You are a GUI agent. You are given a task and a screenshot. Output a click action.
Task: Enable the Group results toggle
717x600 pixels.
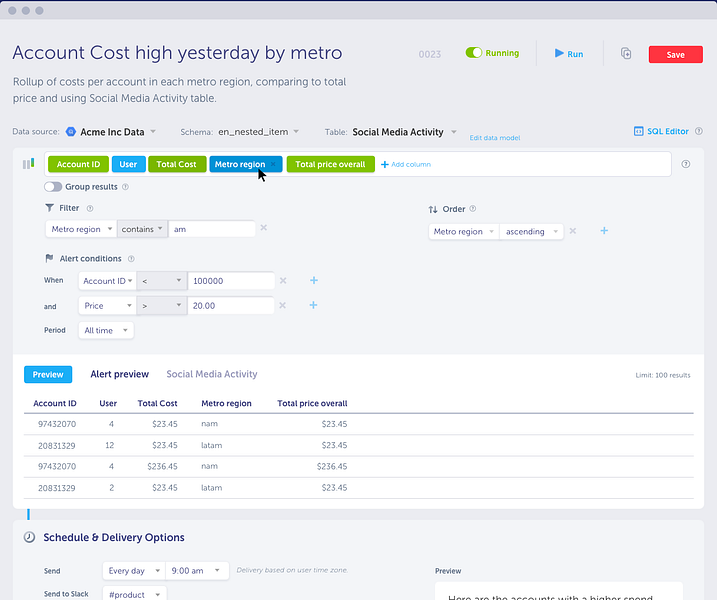tap(53, 187)
